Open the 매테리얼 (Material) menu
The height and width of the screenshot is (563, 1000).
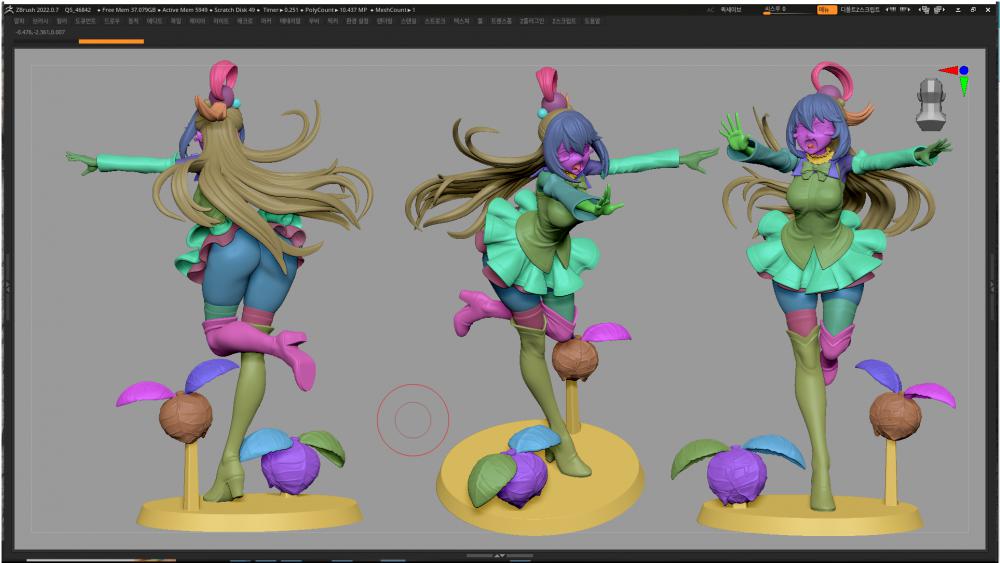click(x=290, y=21)
